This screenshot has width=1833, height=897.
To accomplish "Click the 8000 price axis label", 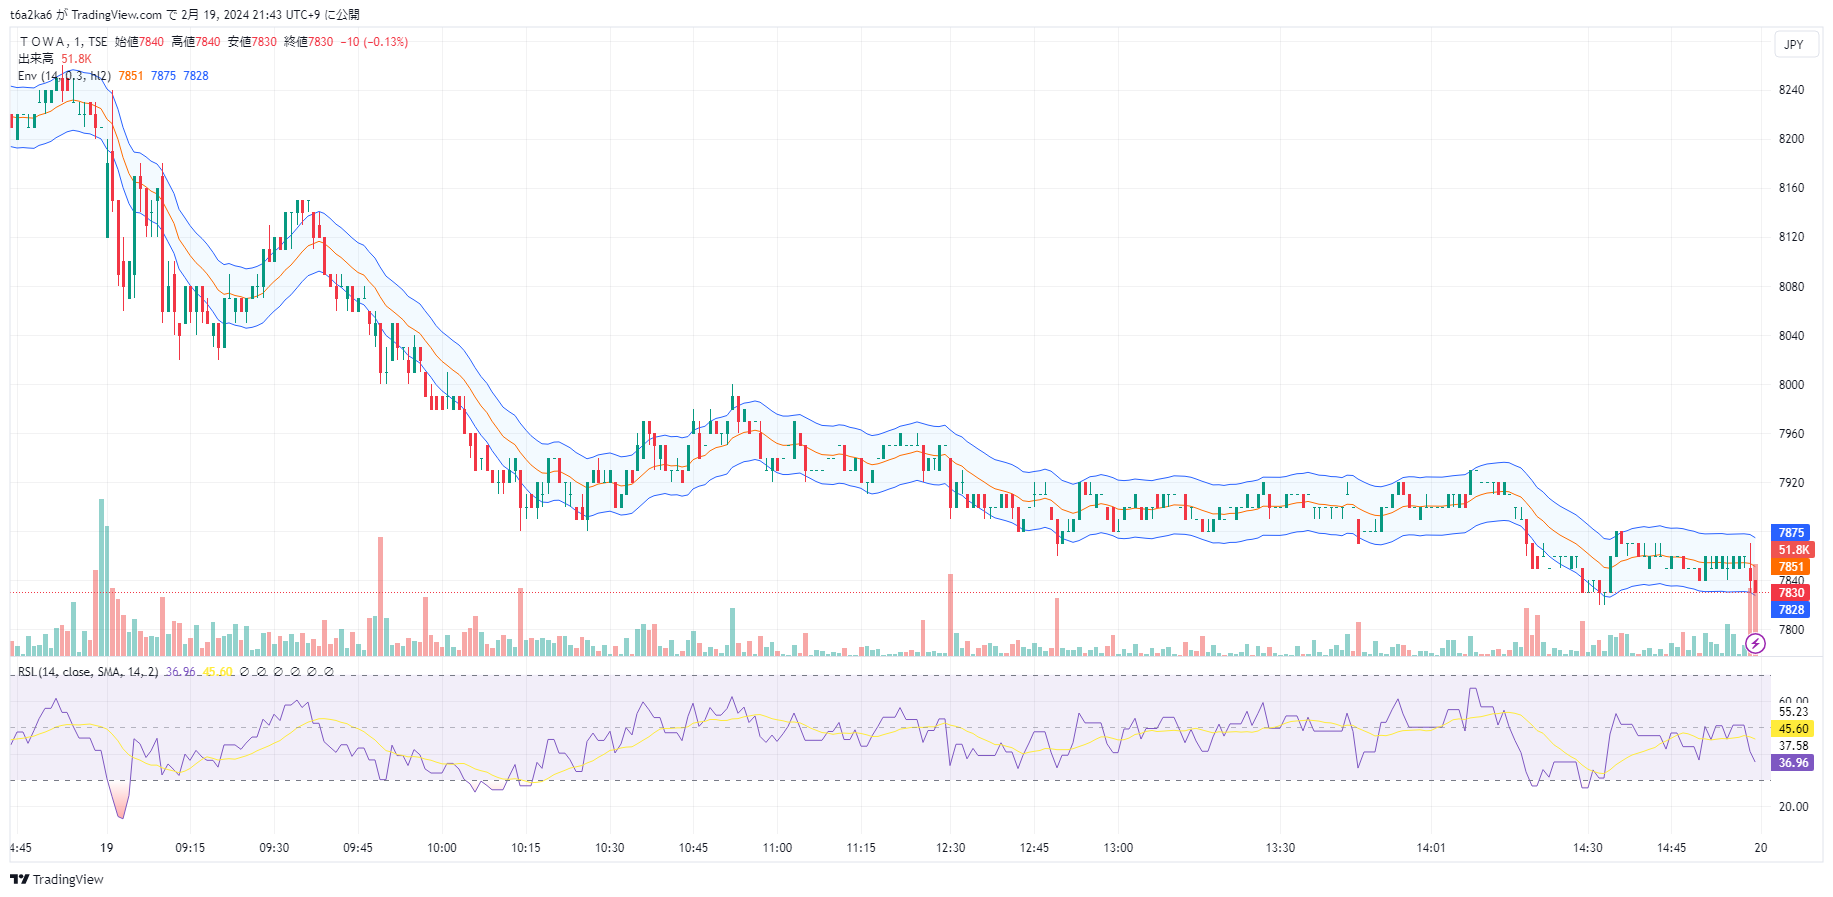I will pyautogui.click(x=1791, y=385).
